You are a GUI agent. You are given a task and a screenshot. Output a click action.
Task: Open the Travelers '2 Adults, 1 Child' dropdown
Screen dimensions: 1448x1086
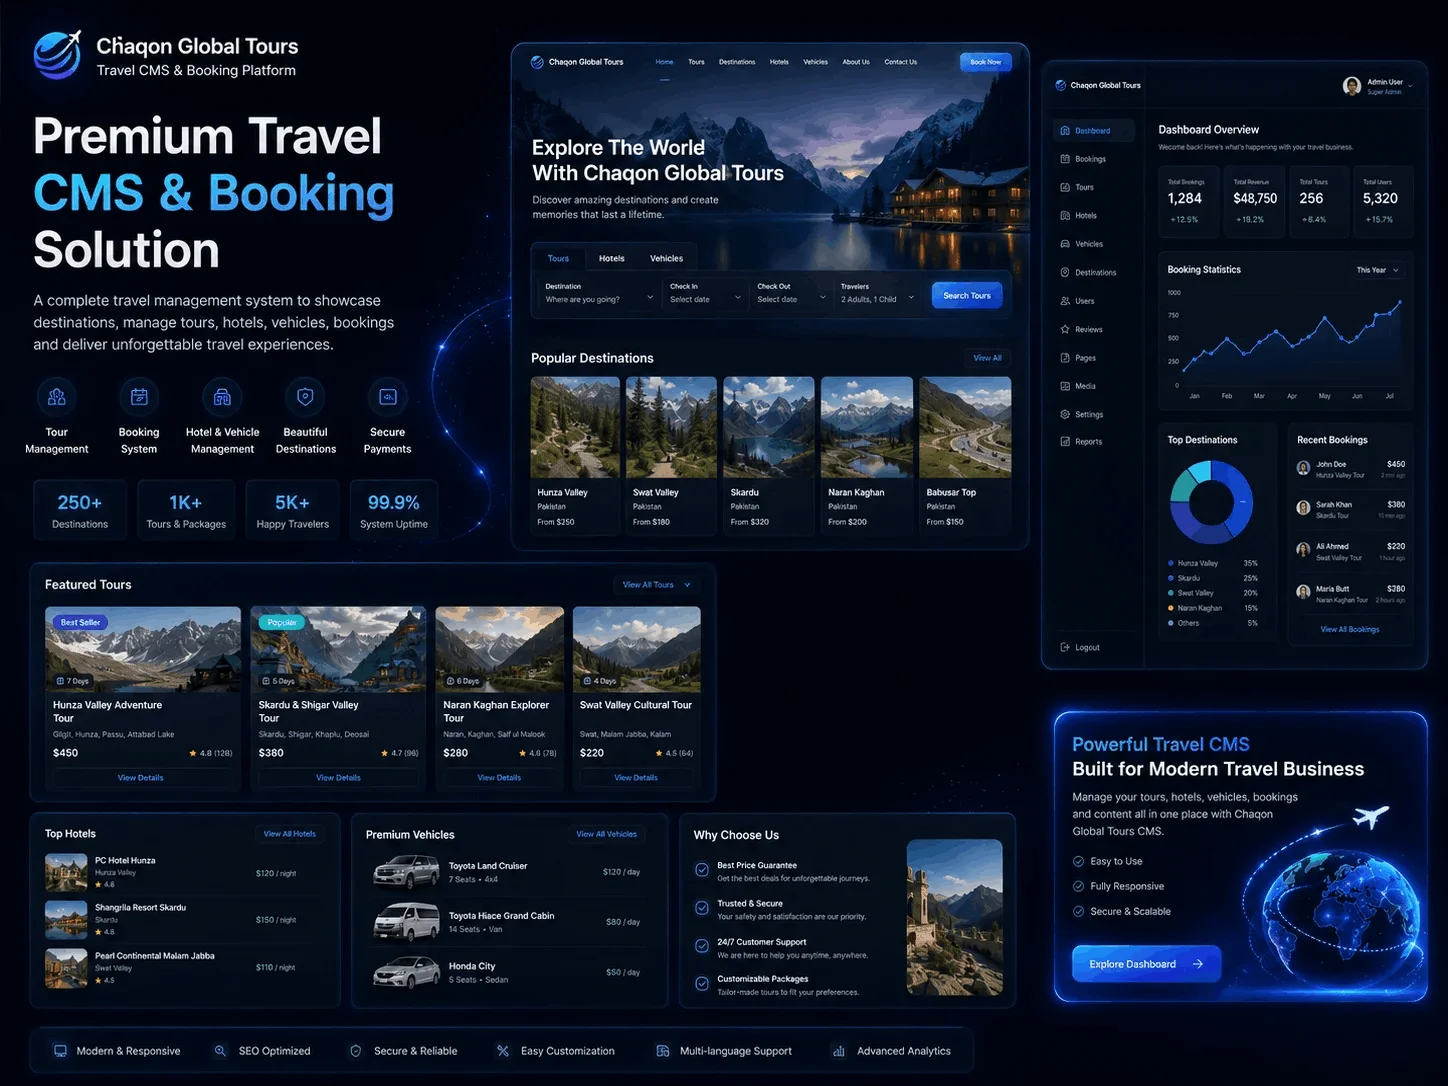point(878,294)
